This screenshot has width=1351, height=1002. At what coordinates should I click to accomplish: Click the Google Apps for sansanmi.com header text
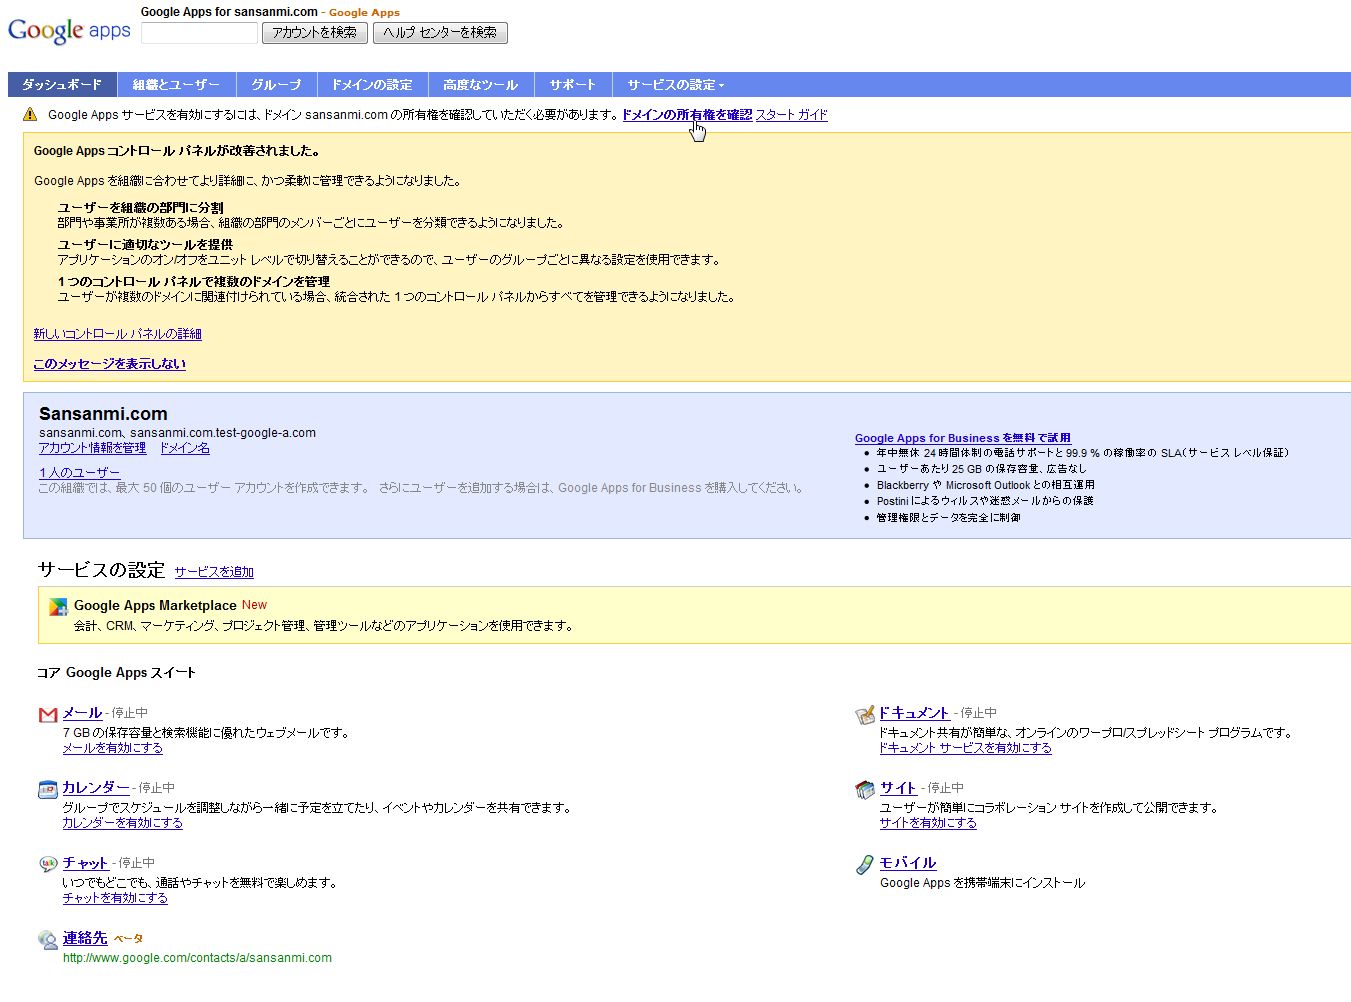point(229,12)
